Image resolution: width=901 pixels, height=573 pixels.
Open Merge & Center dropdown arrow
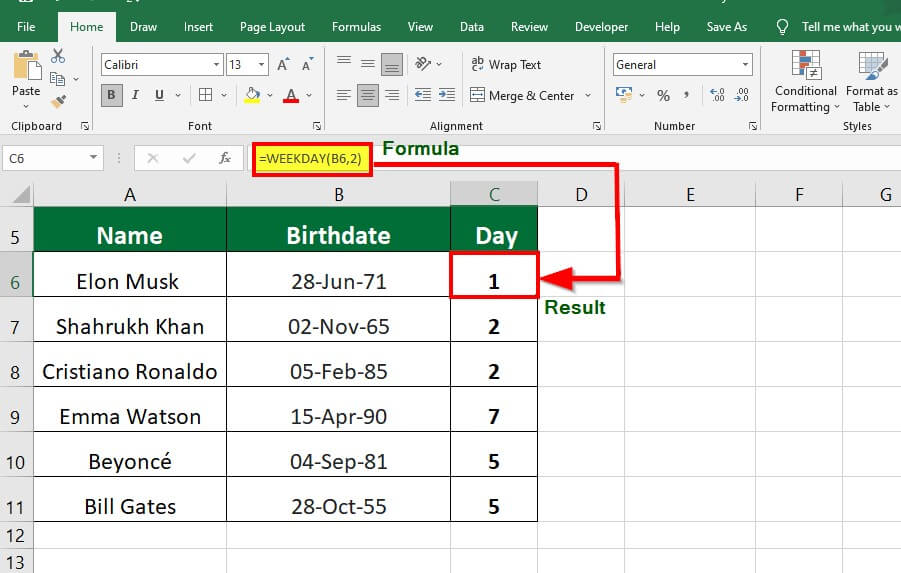(588, 95)
